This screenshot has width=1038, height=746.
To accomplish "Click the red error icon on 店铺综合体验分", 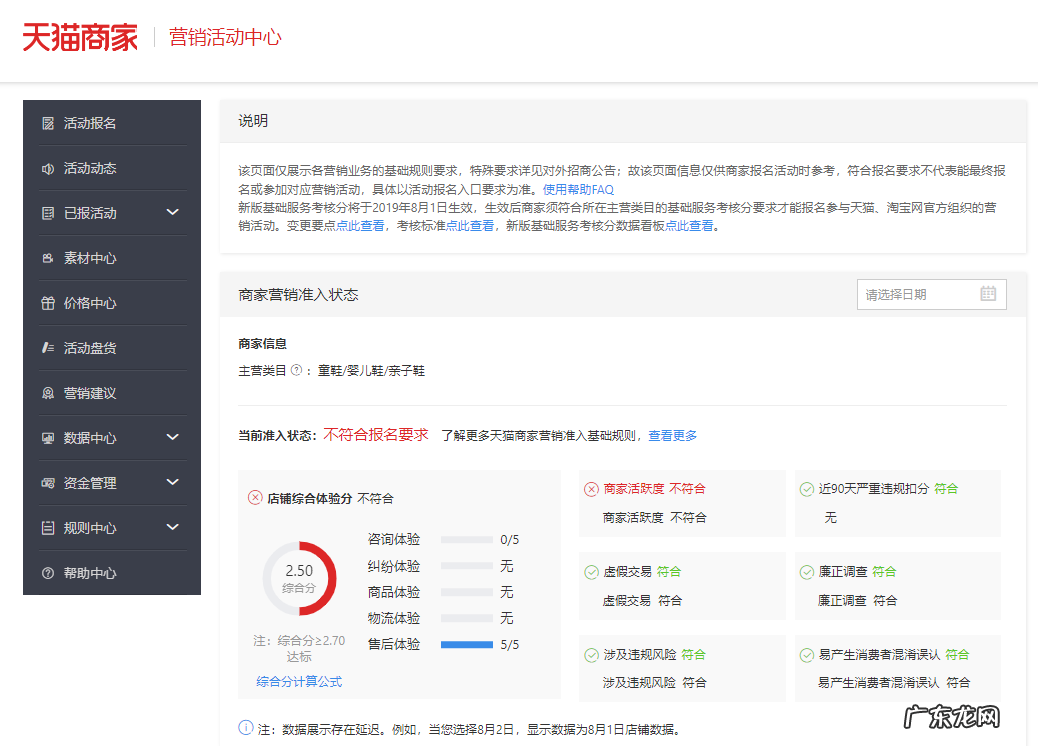I will (253, 497).
